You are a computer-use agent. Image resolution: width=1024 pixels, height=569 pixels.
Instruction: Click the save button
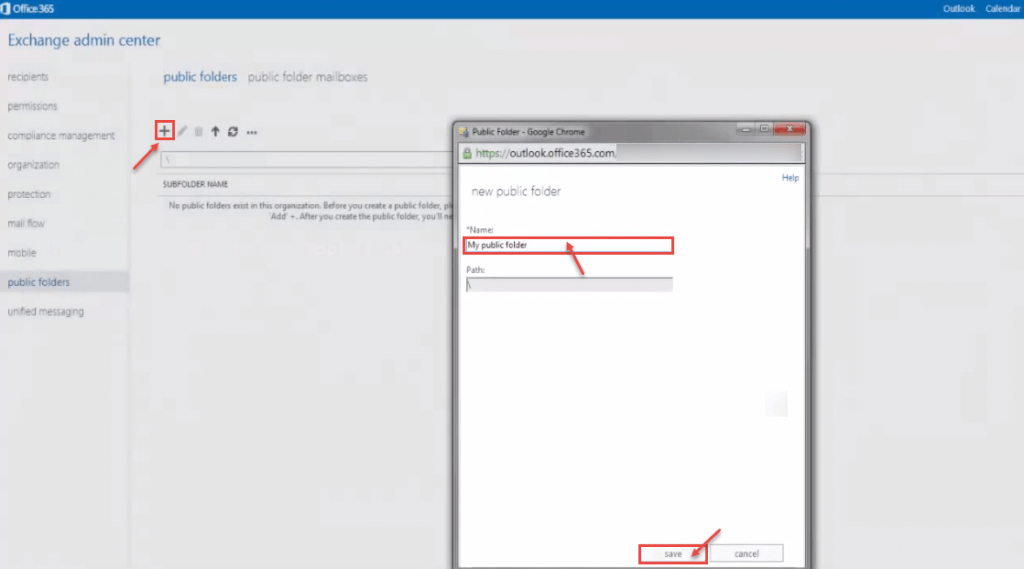coord(673,554)
